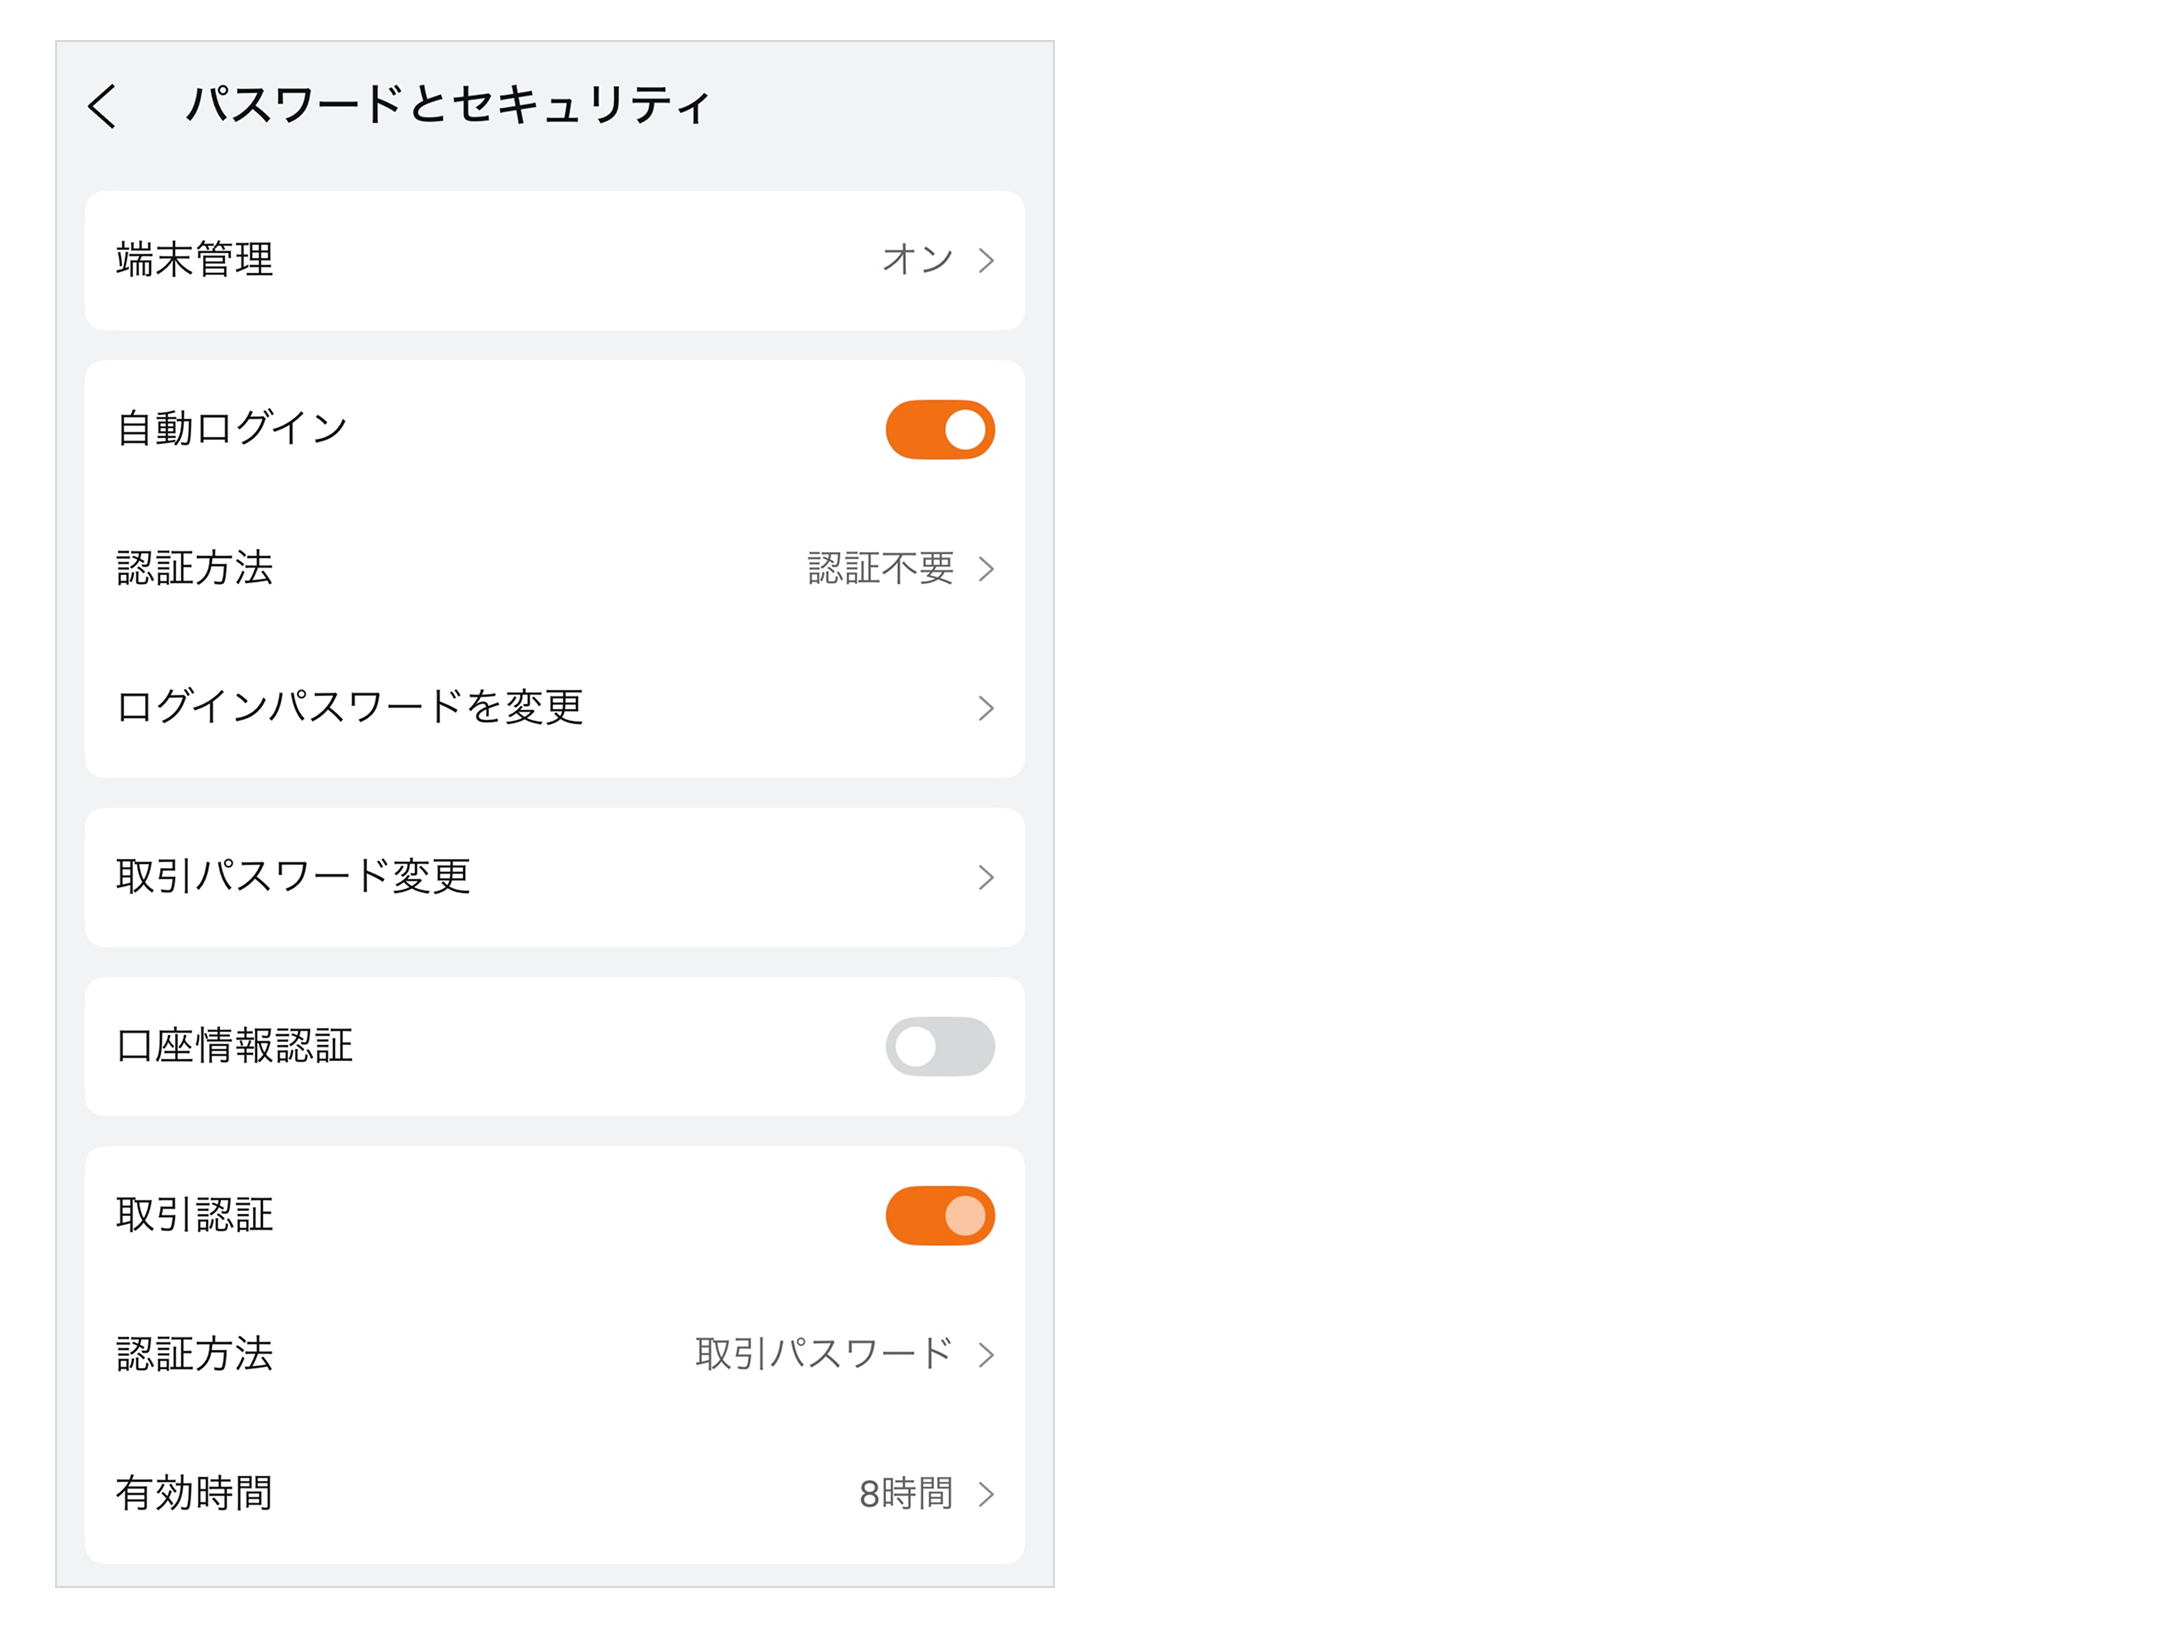Click the chevron beside ログインパスワードを変更
This screenshot has height=1628, width=2160.
pyautogui.click(x=986, y=708)
